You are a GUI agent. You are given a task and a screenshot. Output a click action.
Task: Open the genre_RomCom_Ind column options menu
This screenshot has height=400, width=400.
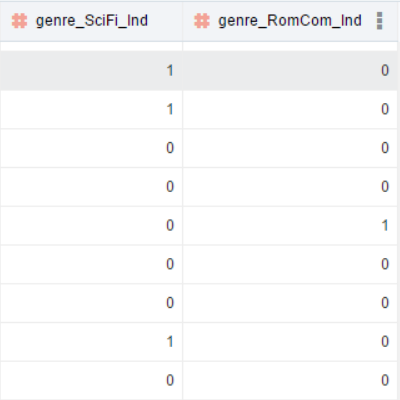click(x=379, y=21)
